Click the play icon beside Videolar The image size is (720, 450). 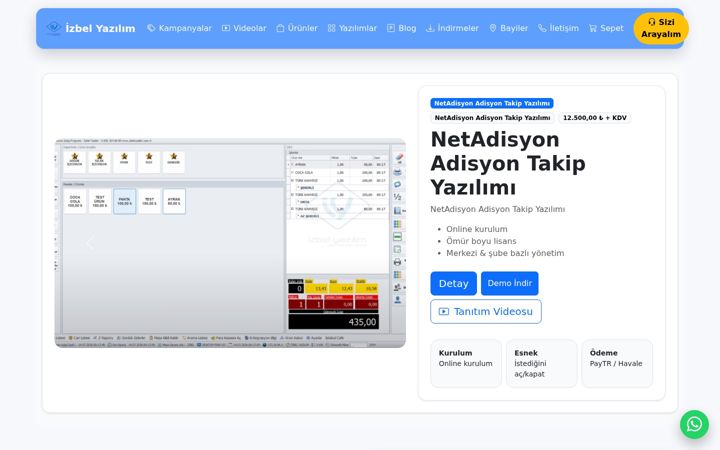(226, 28)
